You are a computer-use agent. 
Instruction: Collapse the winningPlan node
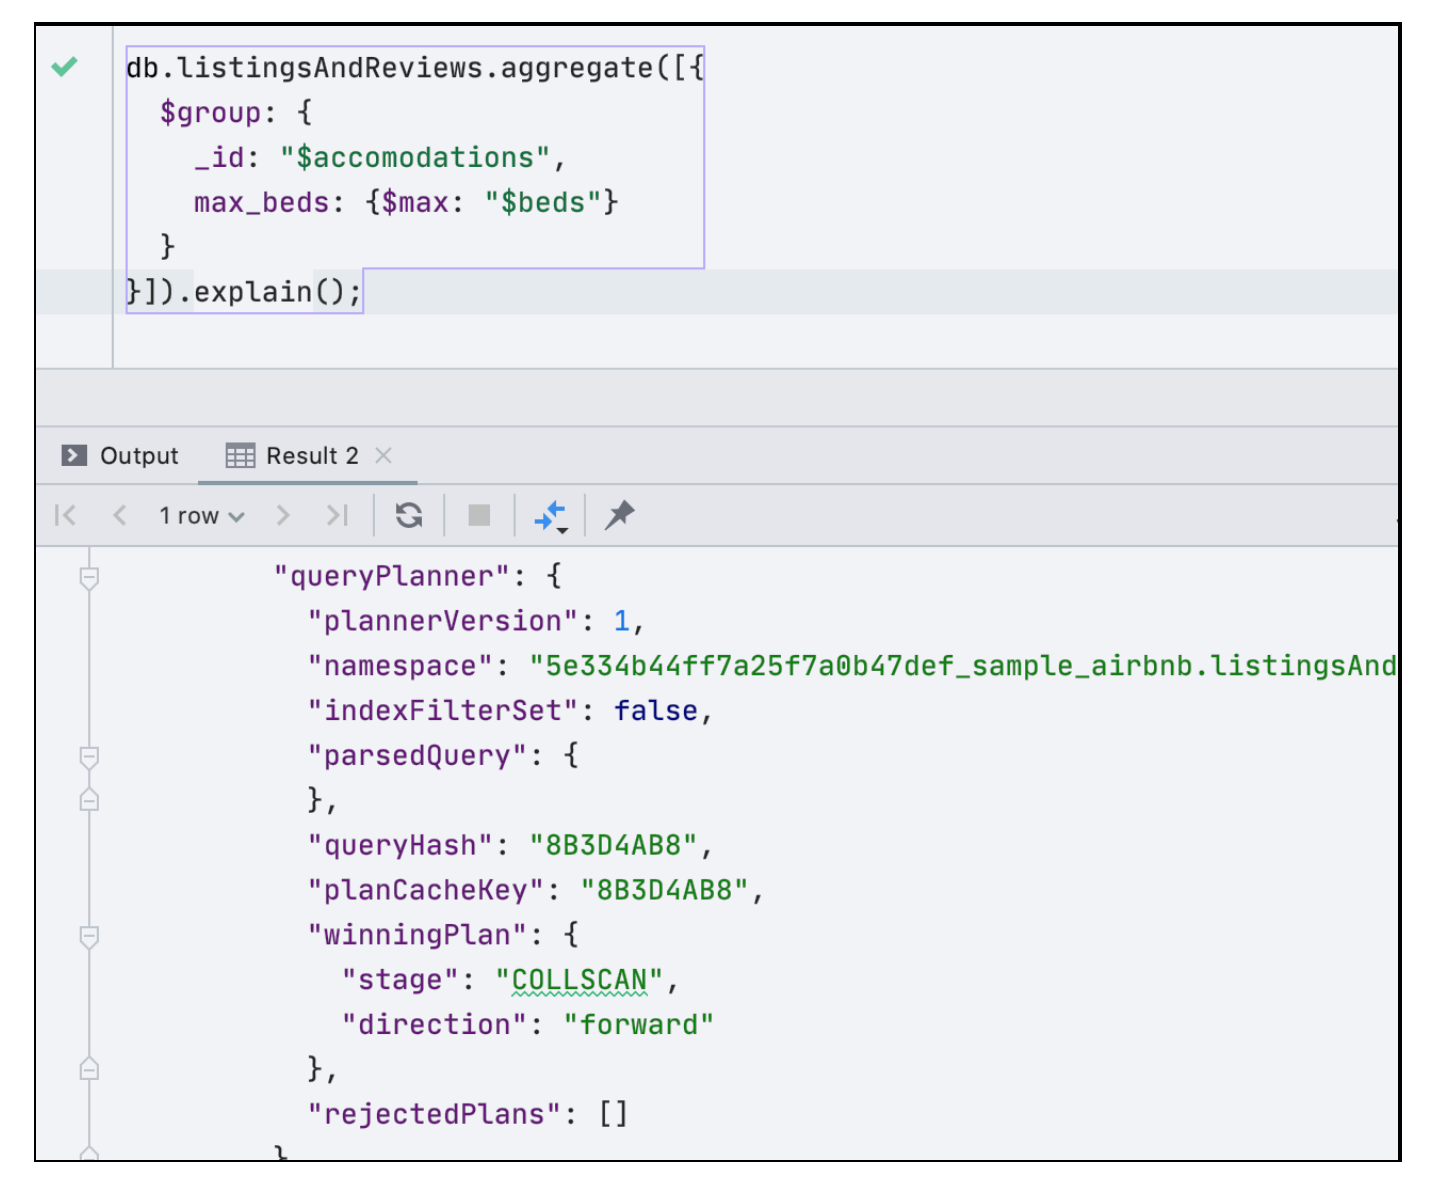click(x=89, y=935)
